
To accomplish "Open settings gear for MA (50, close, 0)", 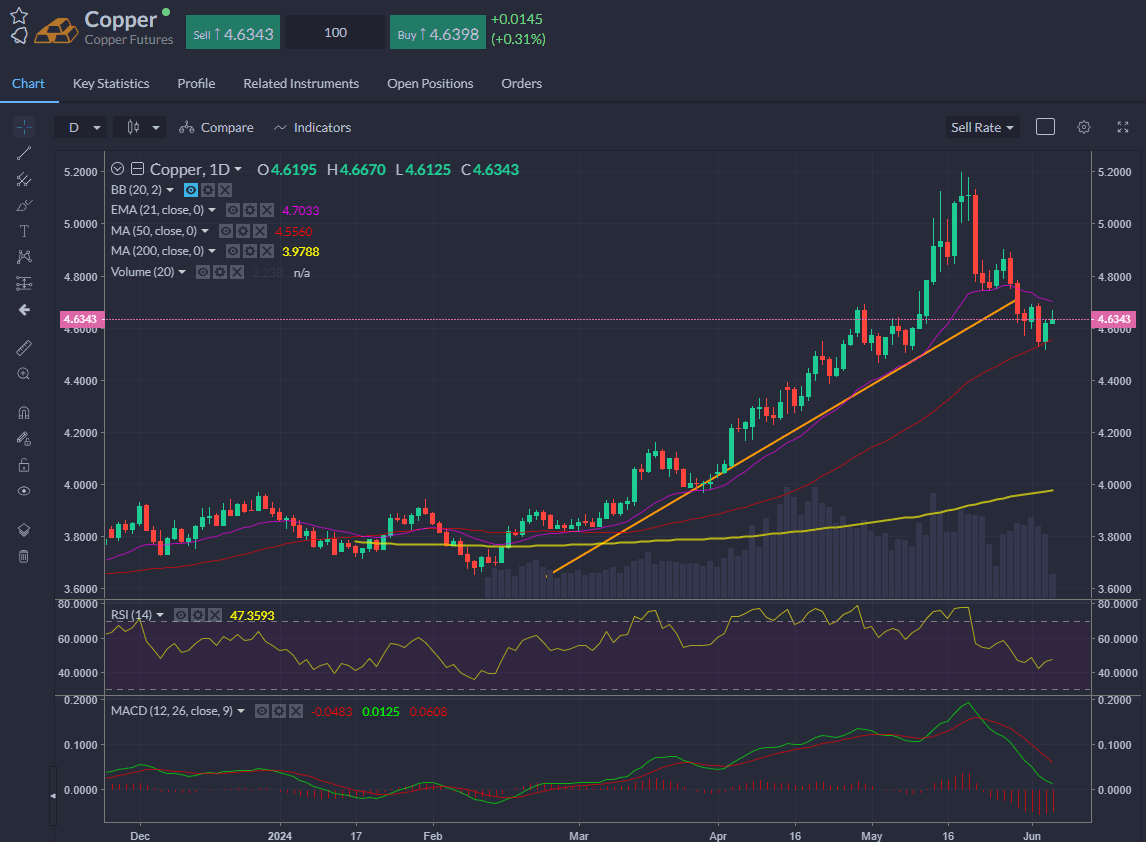I will (x=243, y=231).
